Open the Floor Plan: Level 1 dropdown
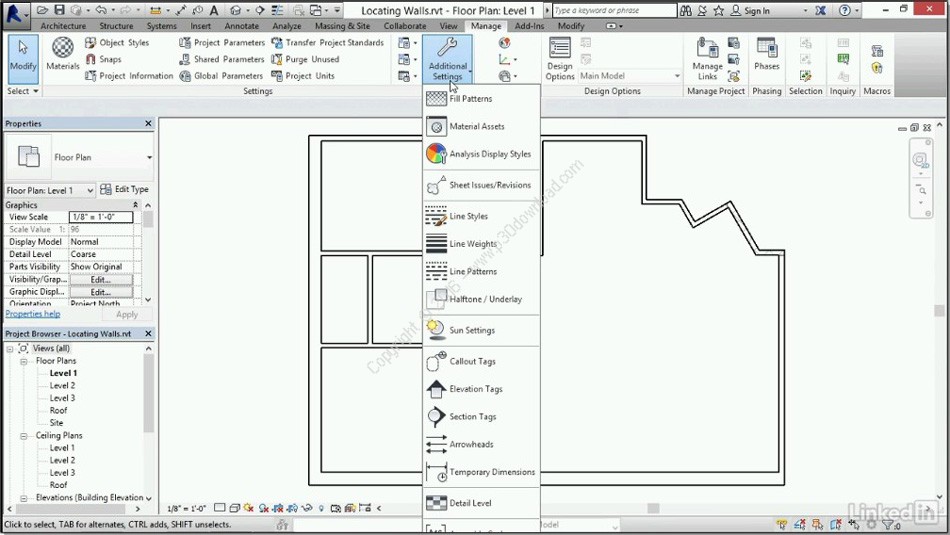 (x=50, y=190)
